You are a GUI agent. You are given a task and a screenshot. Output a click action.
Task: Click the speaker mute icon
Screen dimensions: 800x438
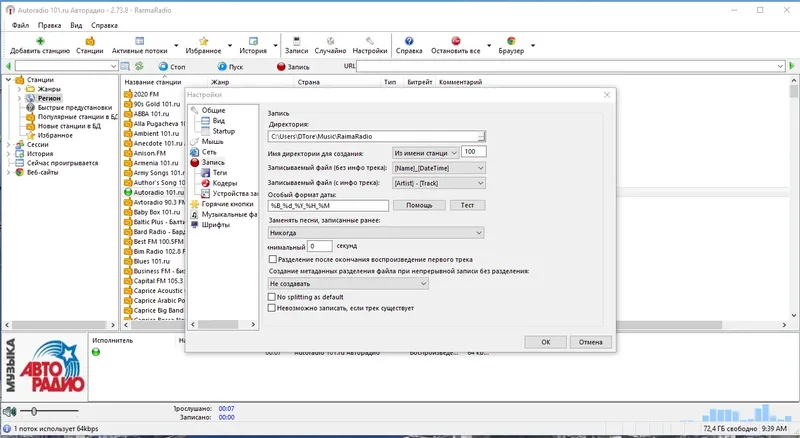pyautogui.click(x=9, y=411)
